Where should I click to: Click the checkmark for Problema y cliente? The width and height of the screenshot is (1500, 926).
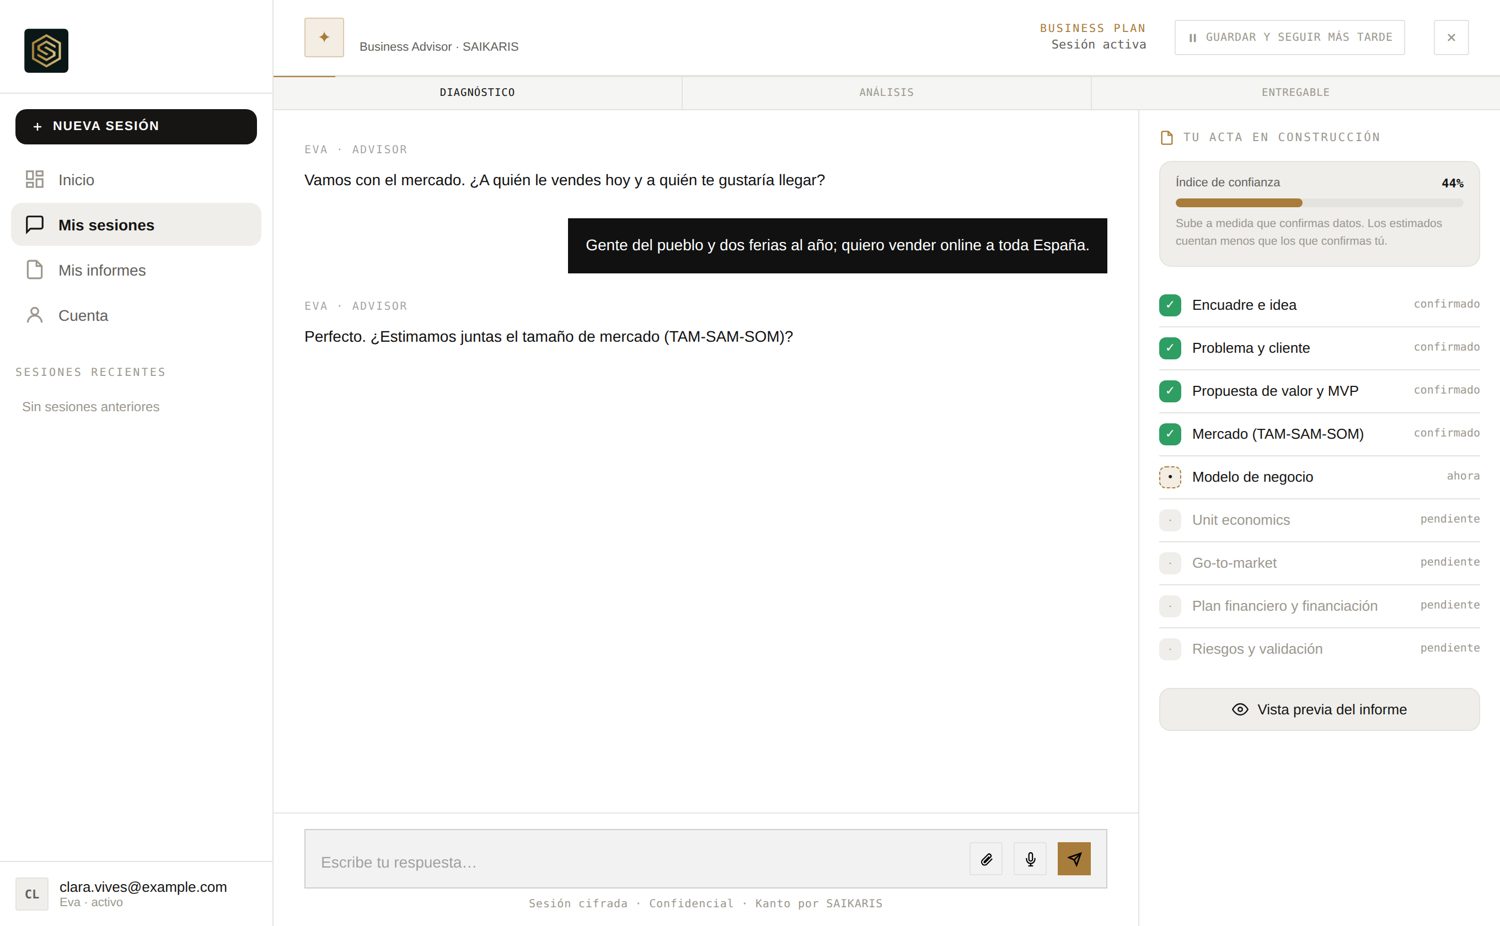tap(1170, 348)
